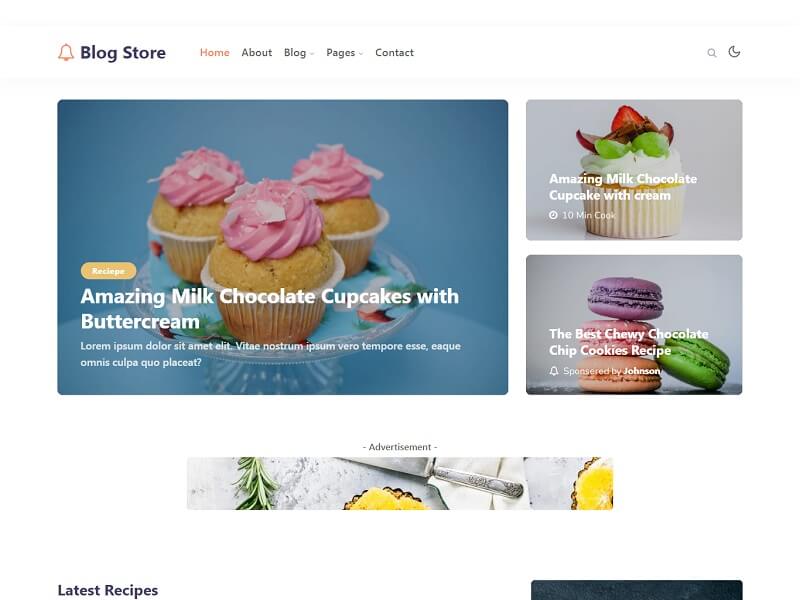Click the bell logo icon beside Blog Store
Screen dimensions: 800x600
pos(66,53)
